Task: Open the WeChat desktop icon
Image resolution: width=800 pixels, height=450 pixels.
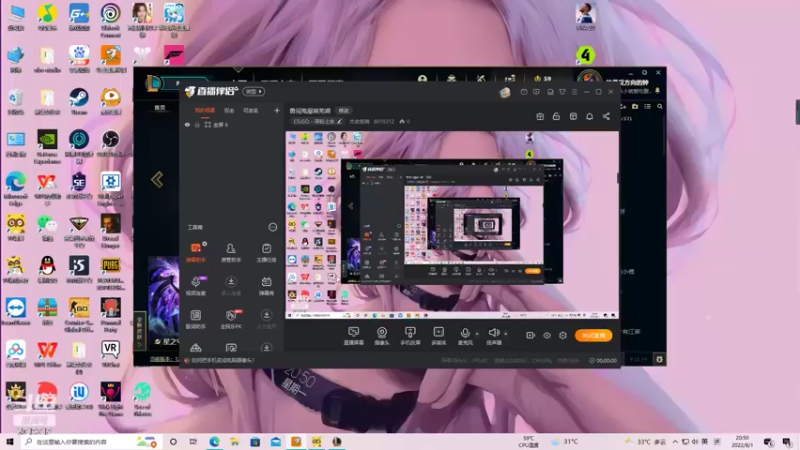Action: click(x=47, y=228)
